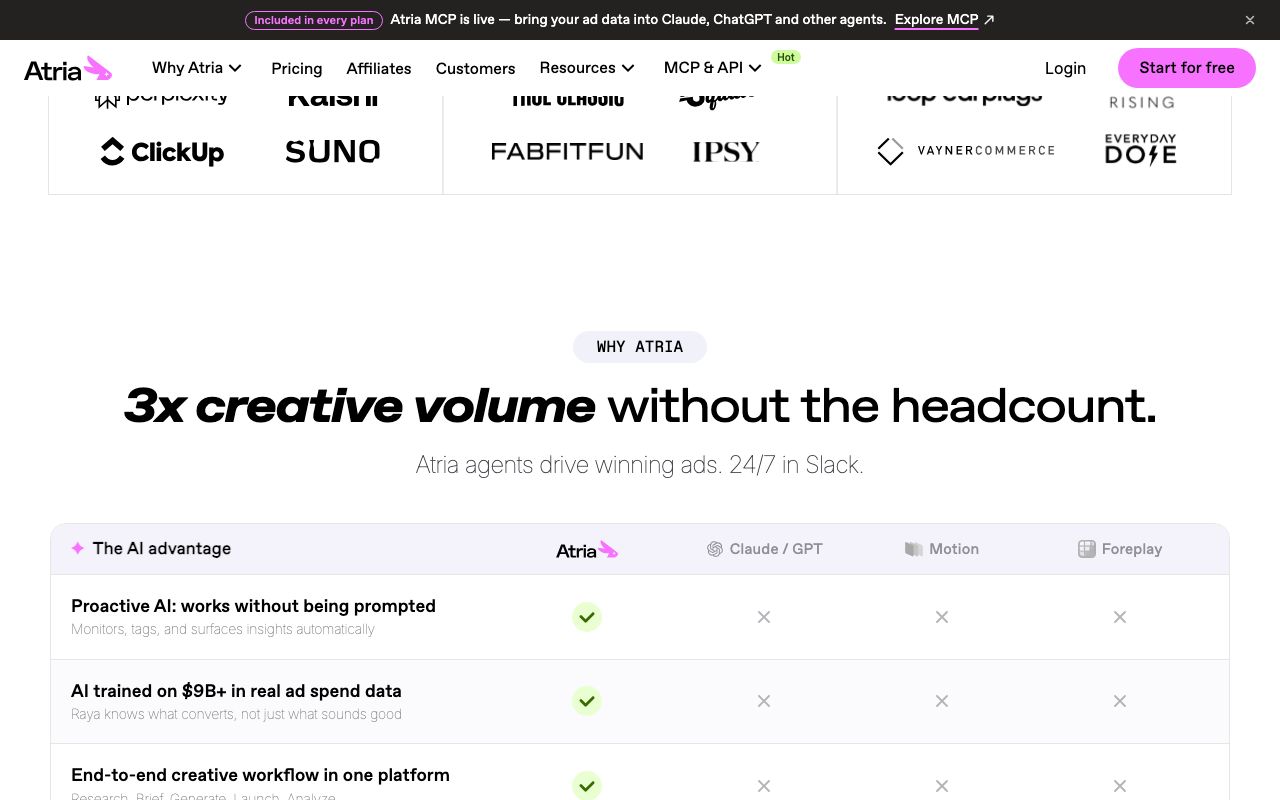
Task: Click Motion cross in Proactive AI row
Action: [942, 617]
